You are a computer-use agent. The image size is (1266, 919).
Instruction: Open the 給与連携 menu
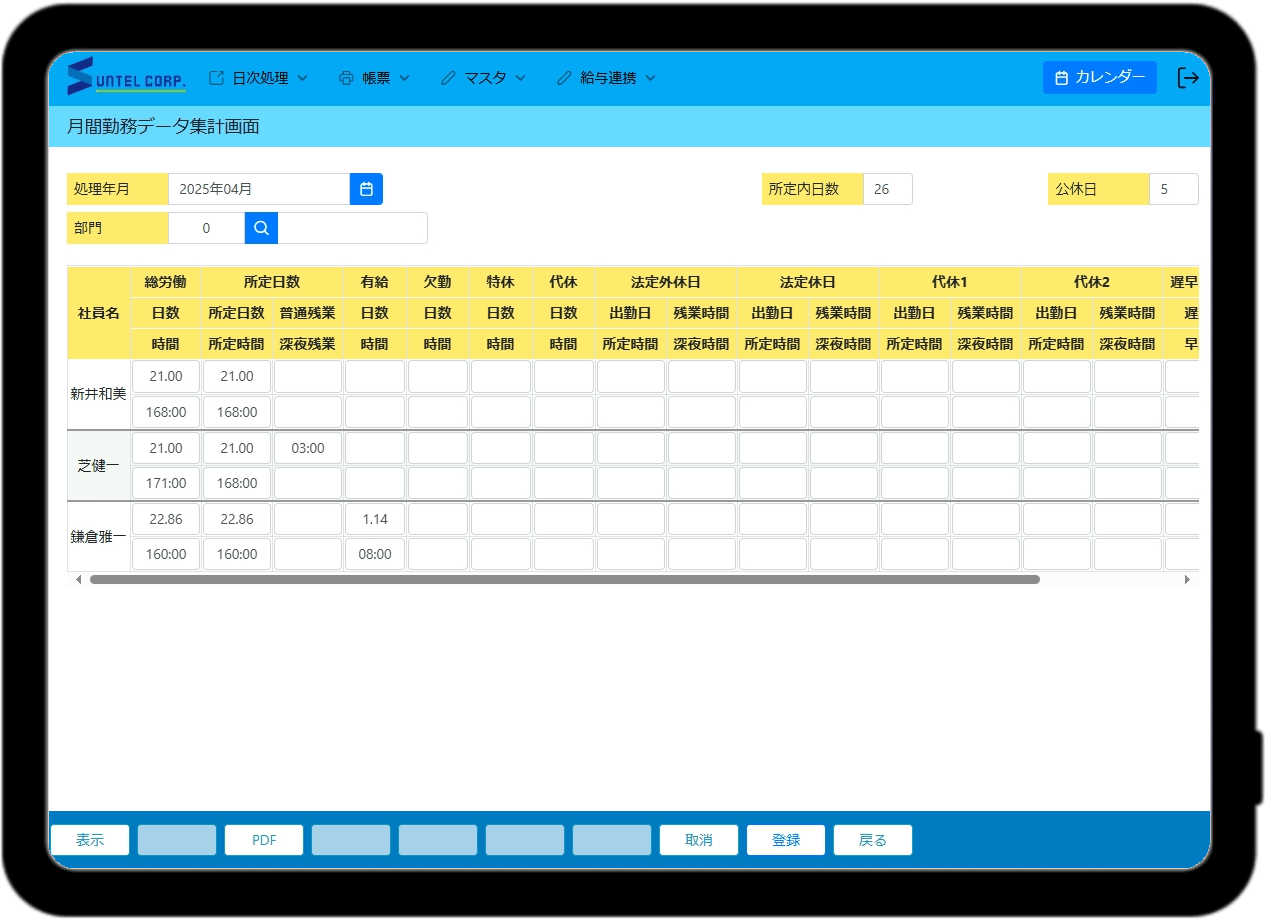coord(606,78)
